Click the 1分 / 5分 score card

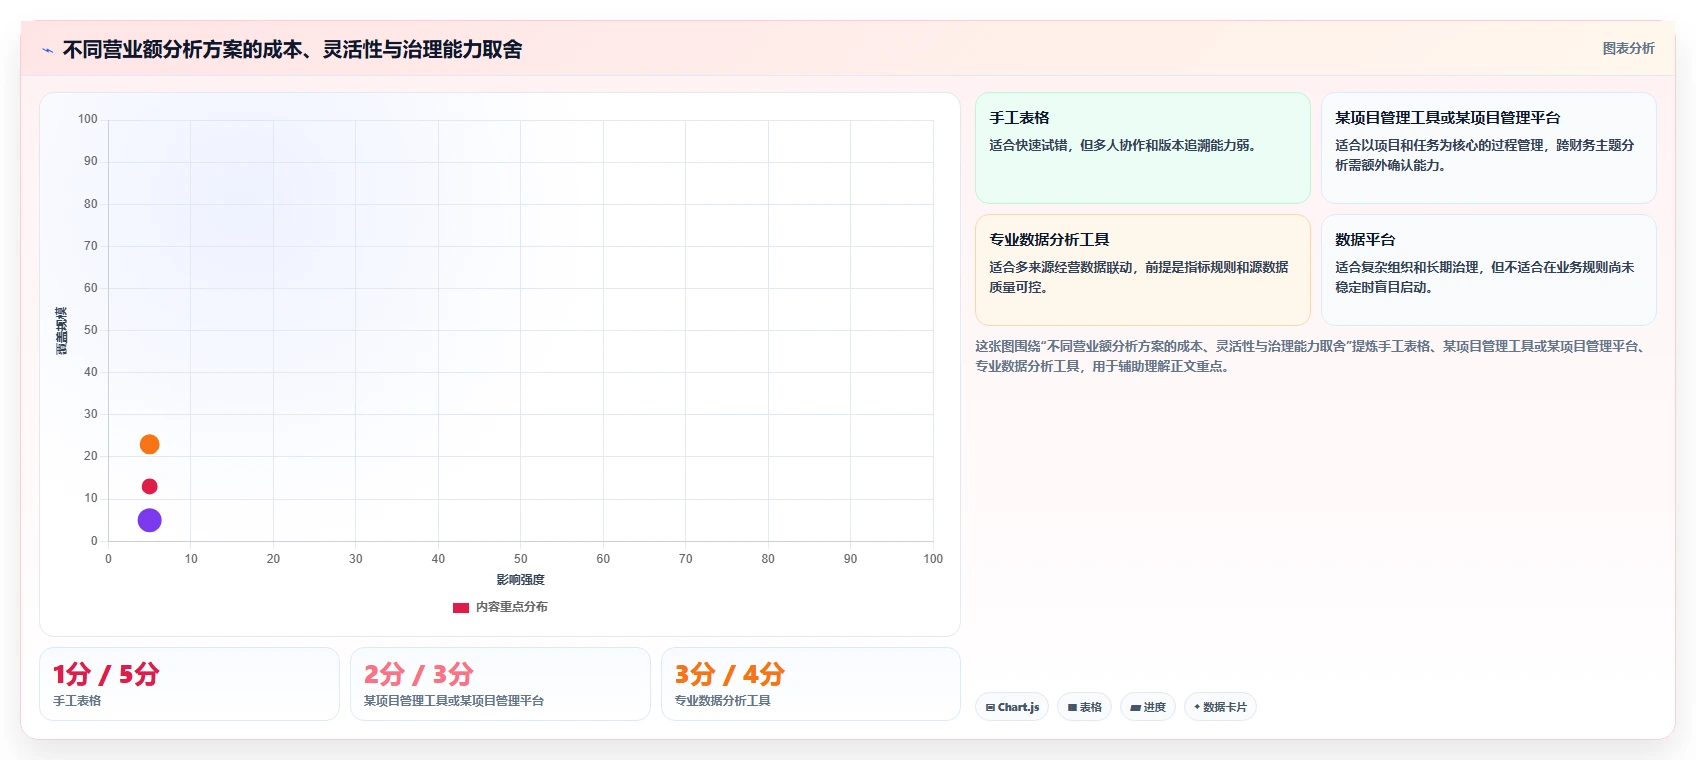[189, 684]
